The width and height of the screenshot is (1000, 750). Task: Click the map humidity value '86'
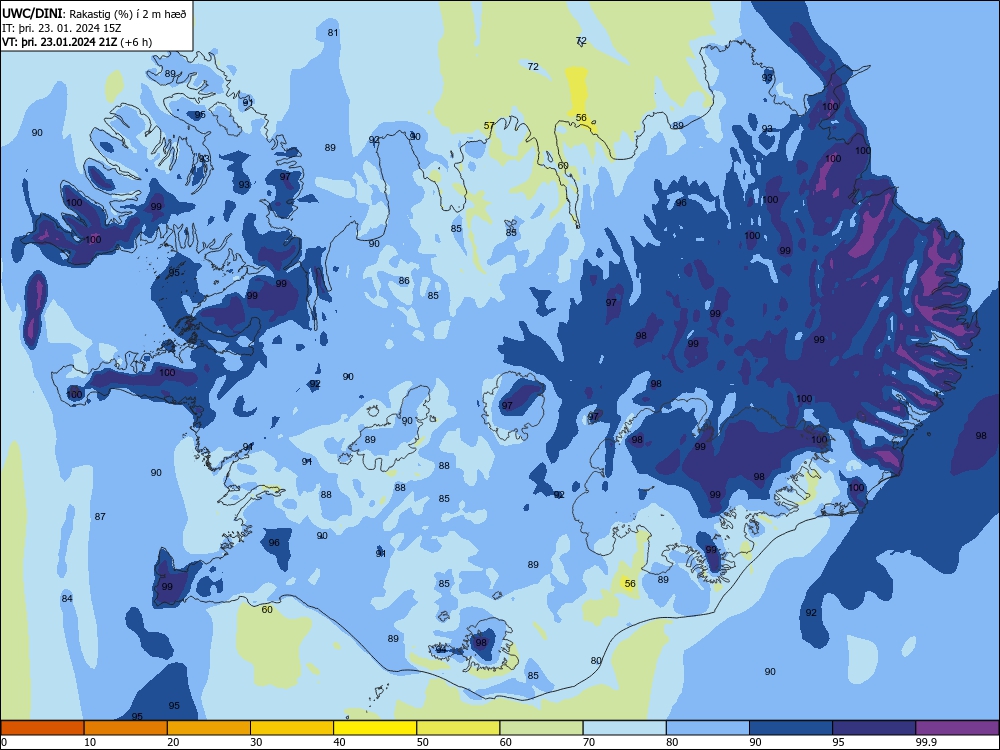point(404,281)
